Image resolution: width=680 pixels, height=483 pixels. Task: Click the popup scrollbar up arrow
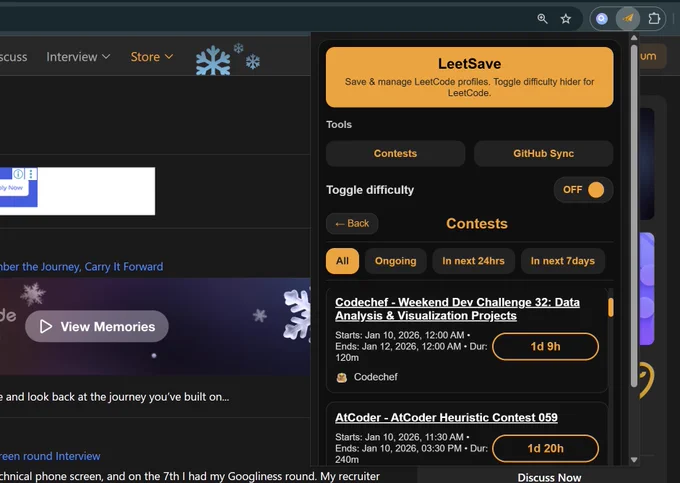coord(634,38)
